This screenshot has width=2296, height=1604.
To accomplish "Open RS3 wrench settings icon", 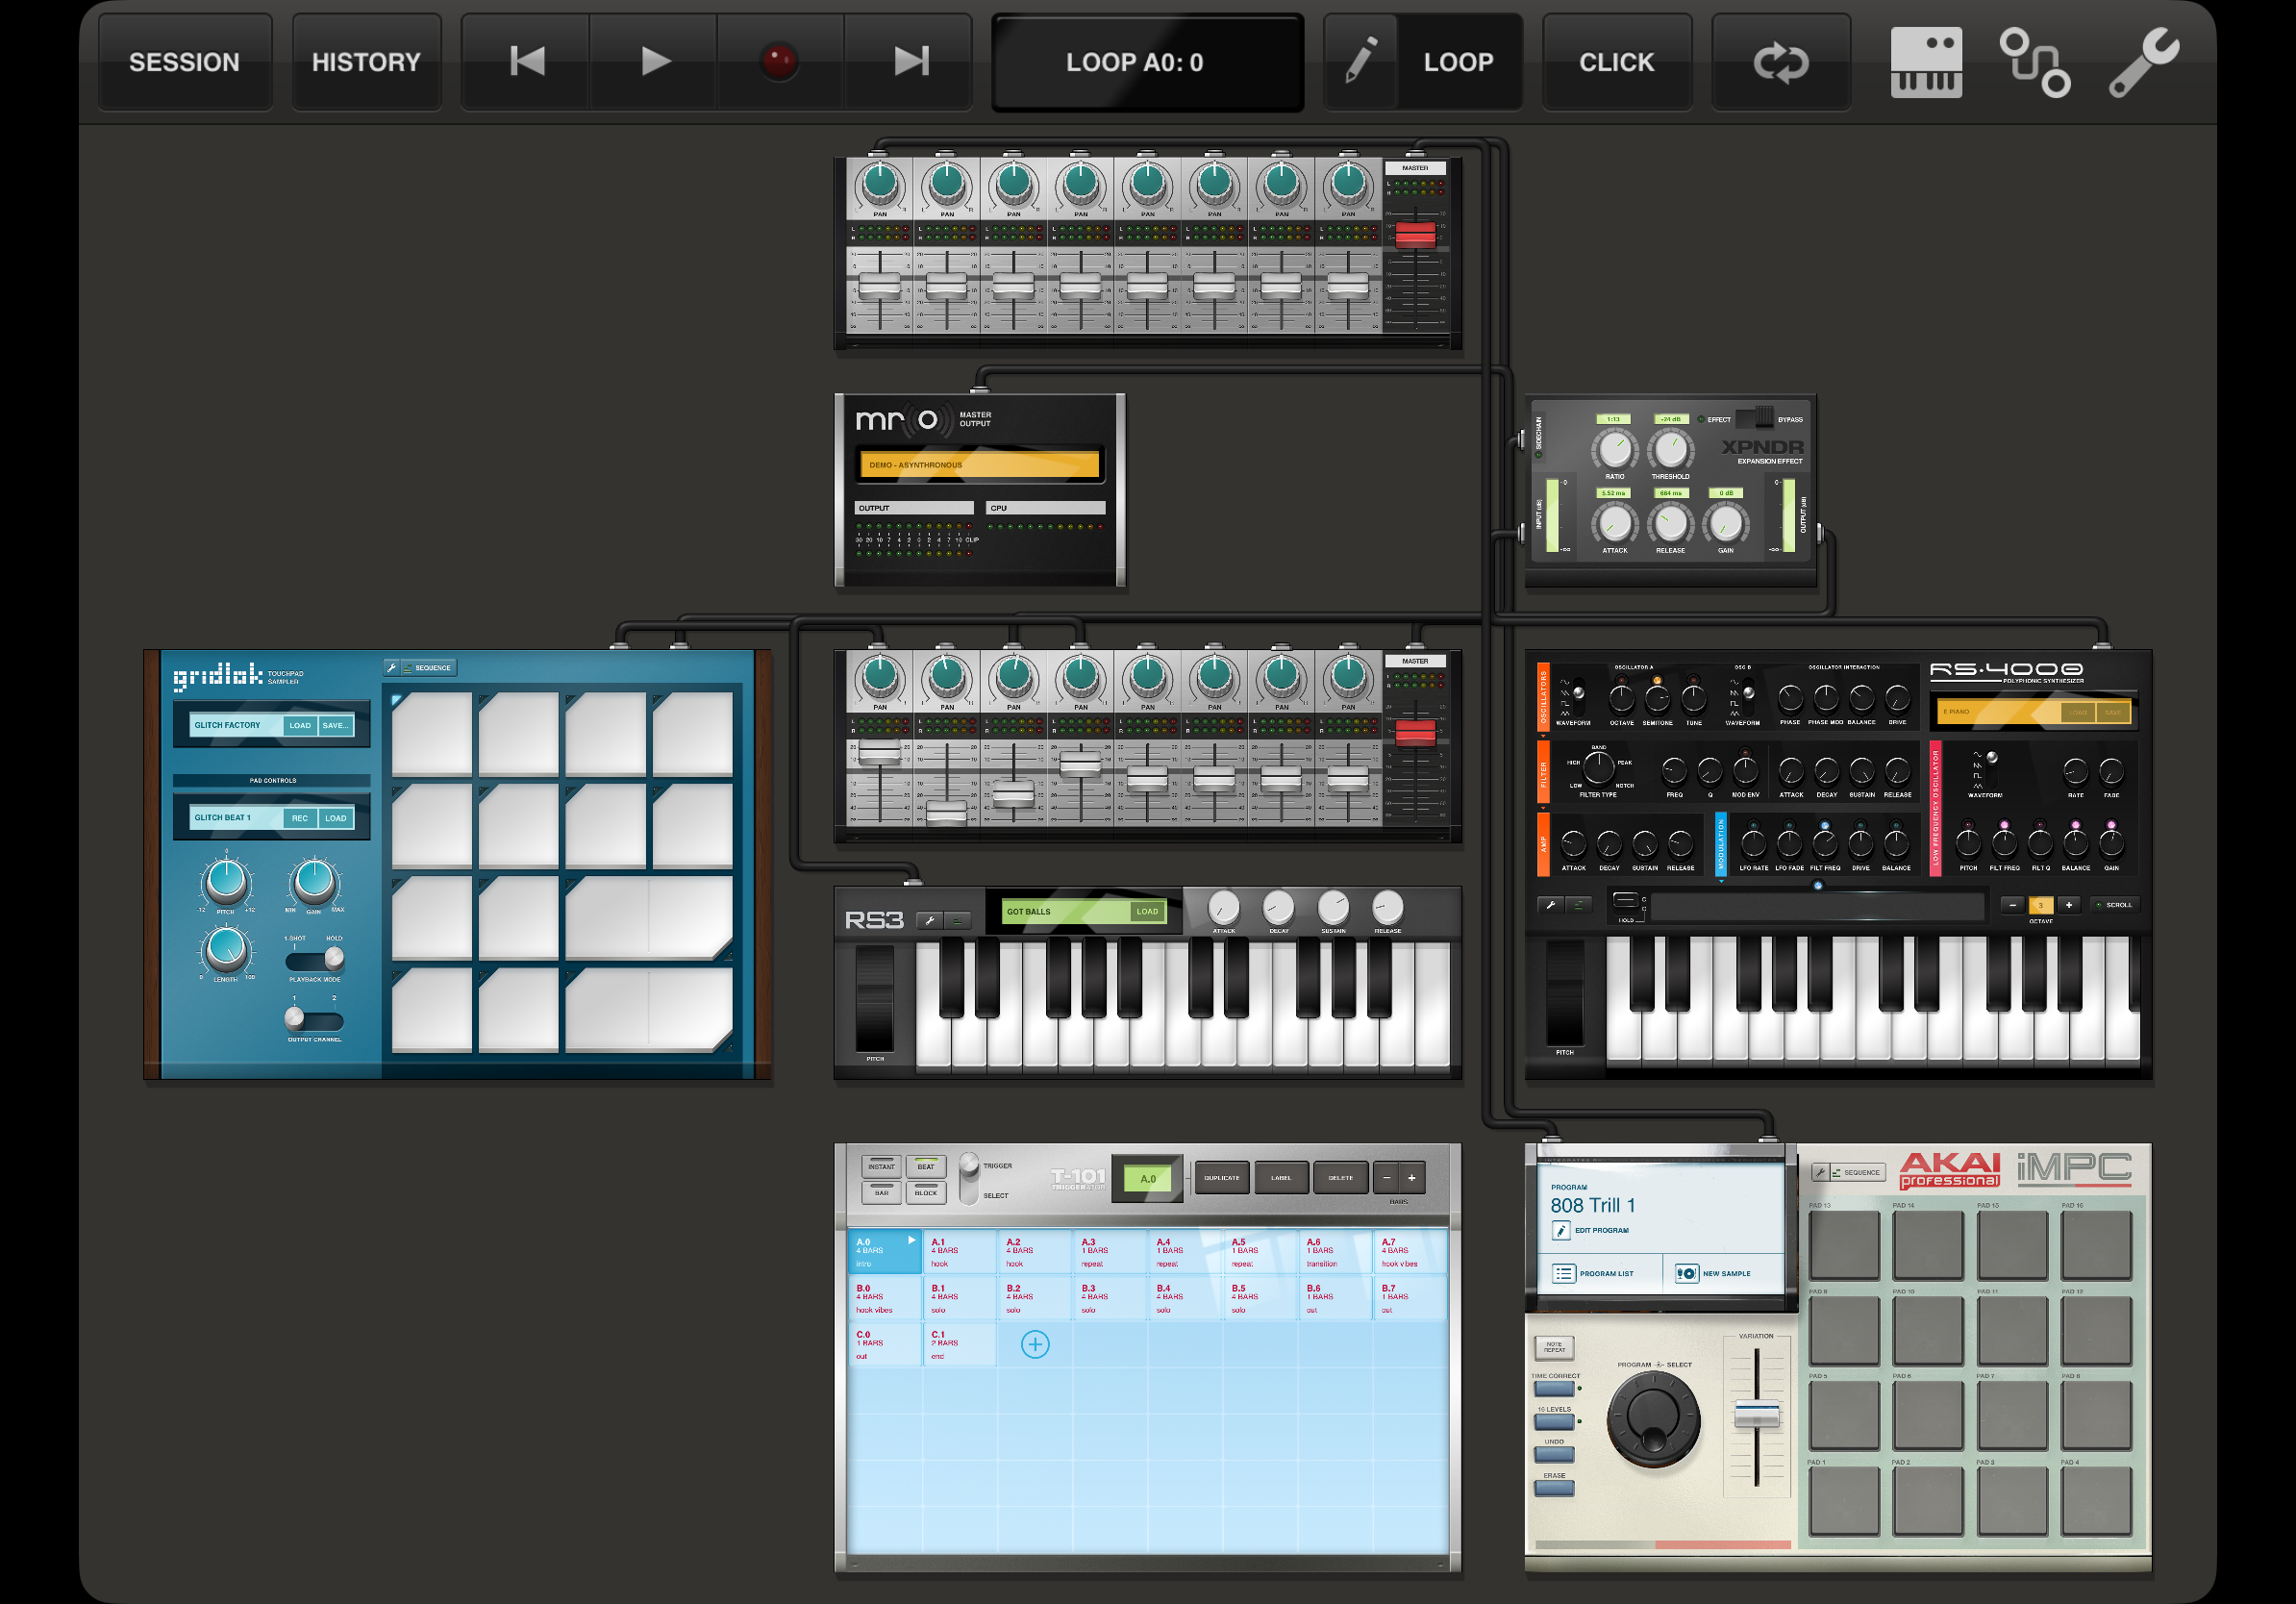I will tap(930, 920).
